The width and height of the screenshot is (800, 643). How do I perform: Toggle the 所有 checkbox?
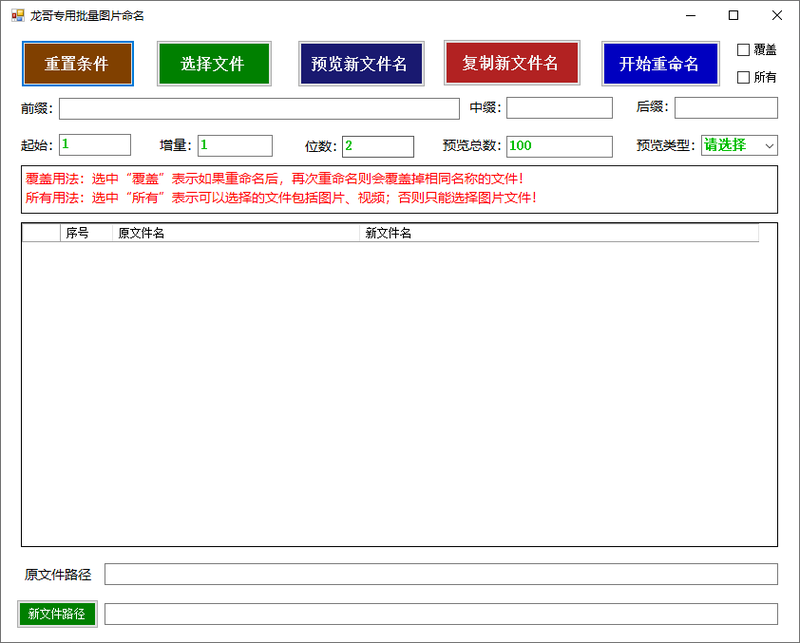[x=743, y=77]
